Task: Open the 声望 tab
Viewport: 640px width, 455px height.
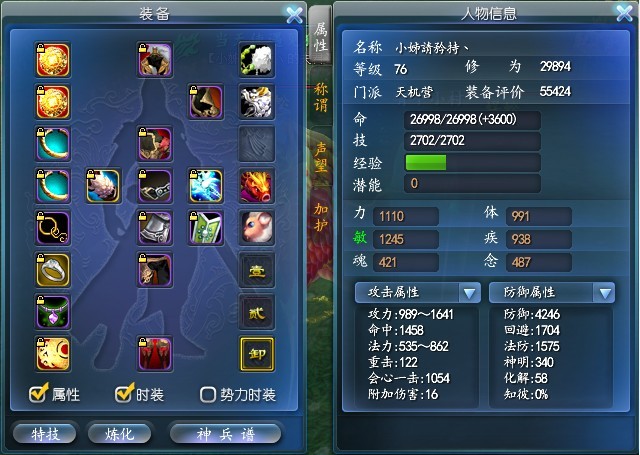Action: pos(320,158)
